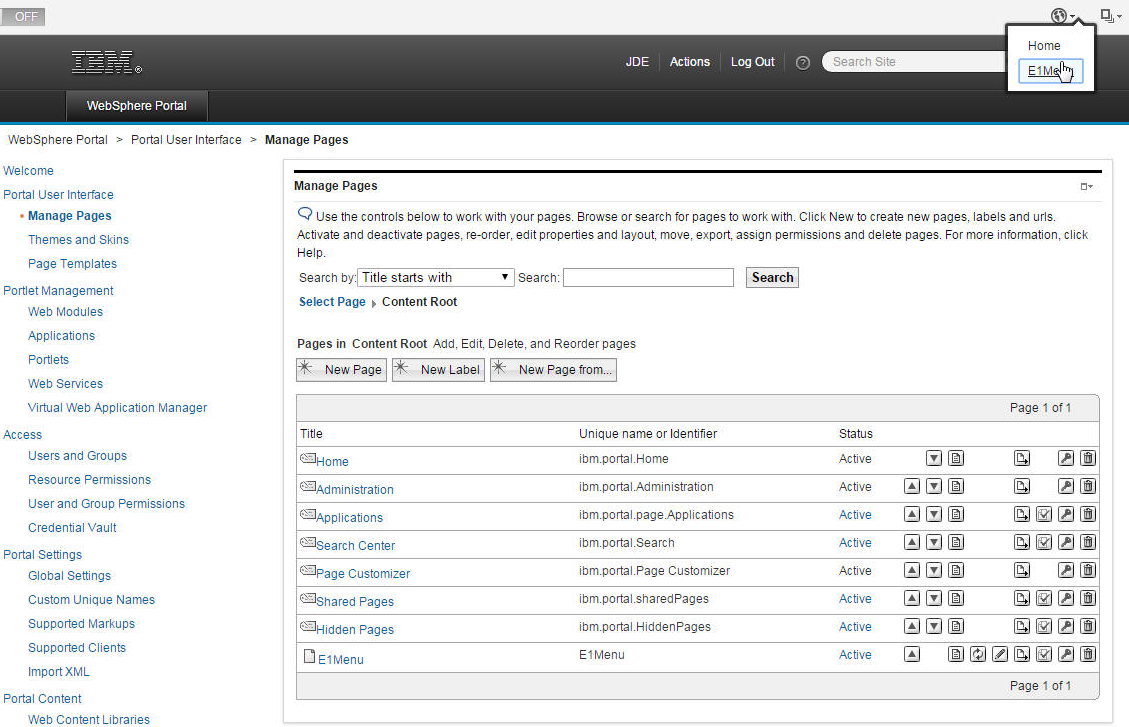Click the circular arrows icon in E1Menu row

tap(978, 654)
